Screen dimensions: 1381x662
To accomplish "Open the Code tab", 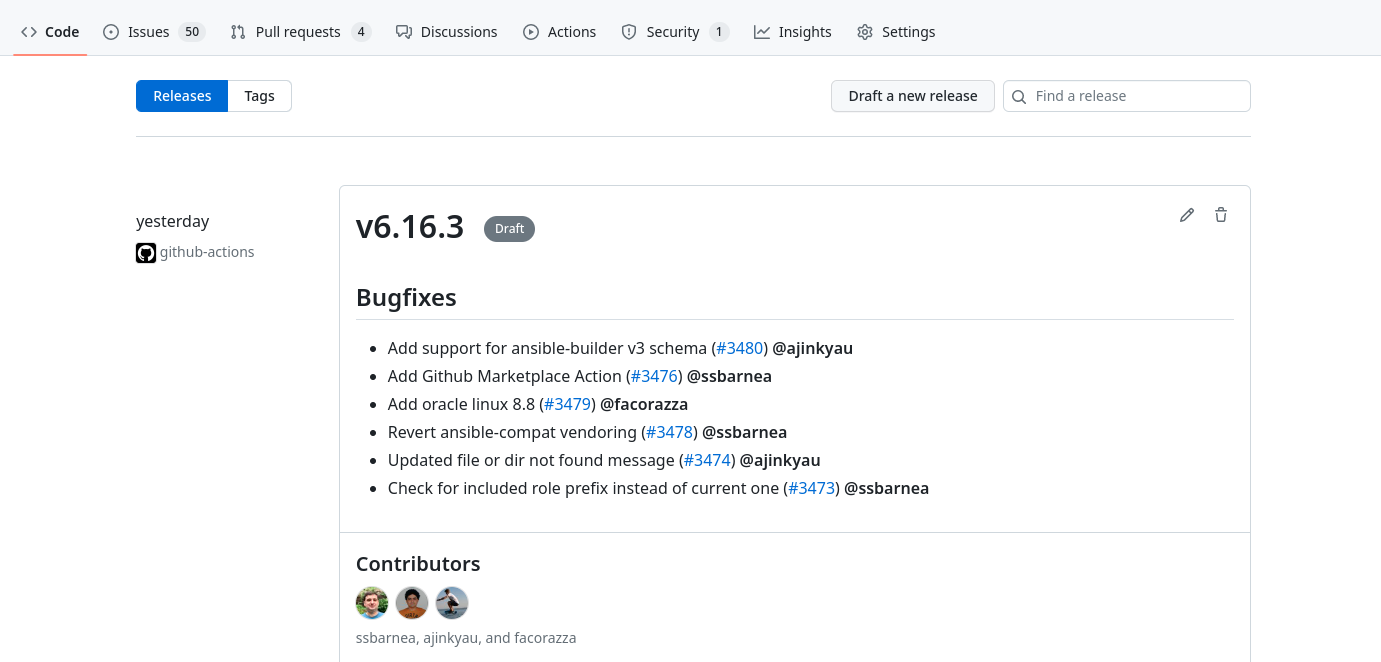I will [50, 32].
